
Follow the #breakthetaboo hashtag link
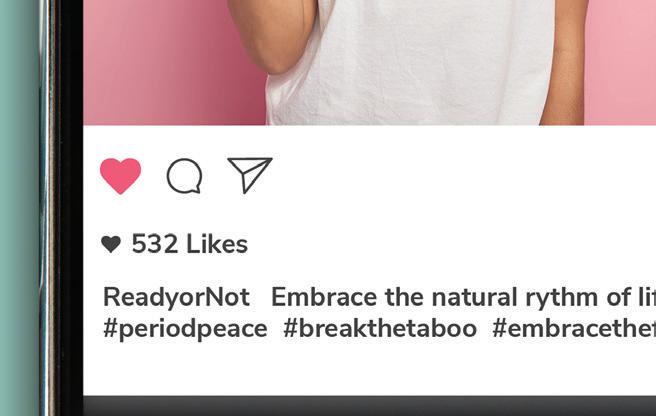[380, 329]
